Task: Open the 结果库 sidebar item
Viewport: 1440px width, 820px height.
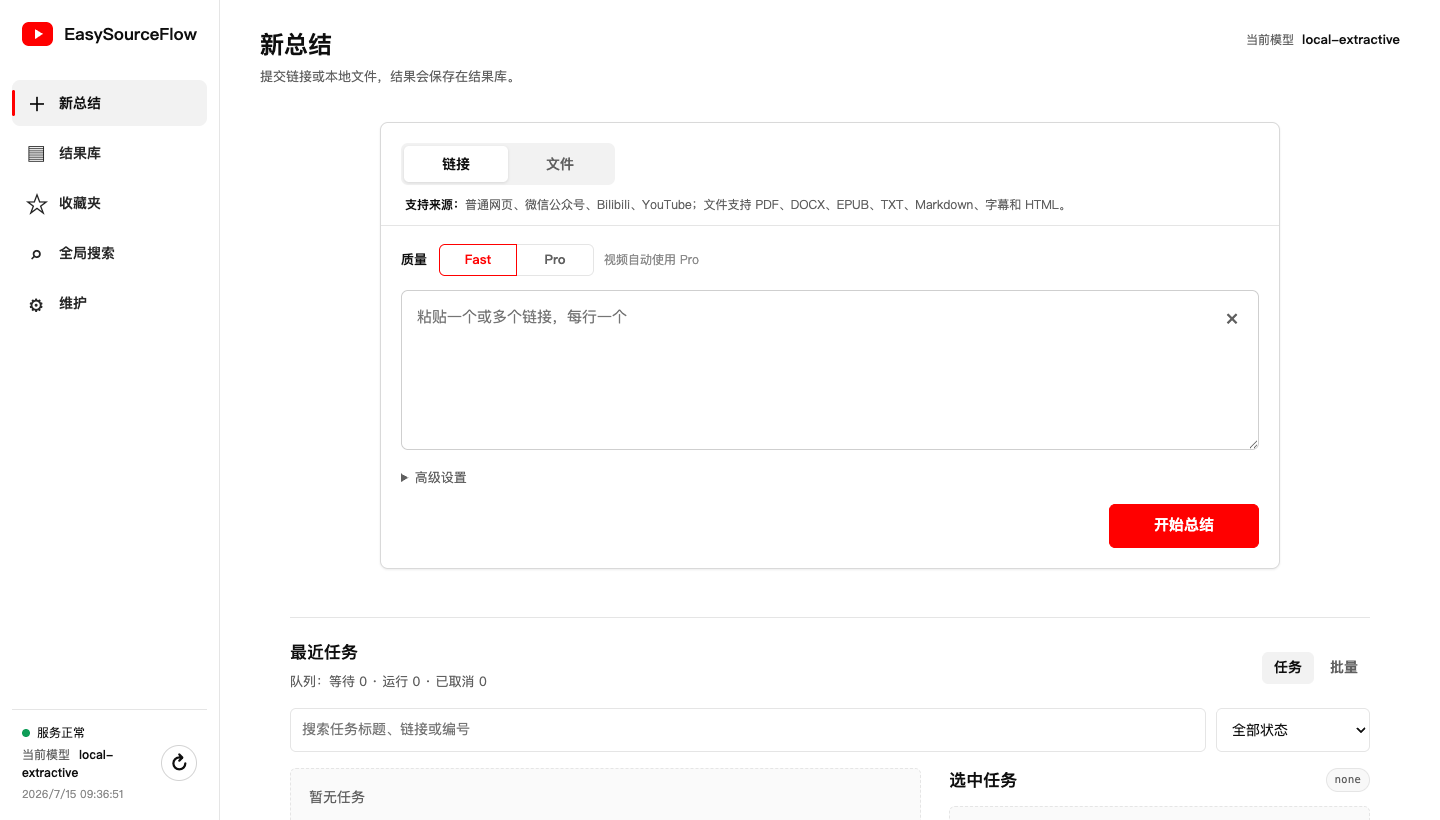Action: pyautogui.click(x=109, y=153)
